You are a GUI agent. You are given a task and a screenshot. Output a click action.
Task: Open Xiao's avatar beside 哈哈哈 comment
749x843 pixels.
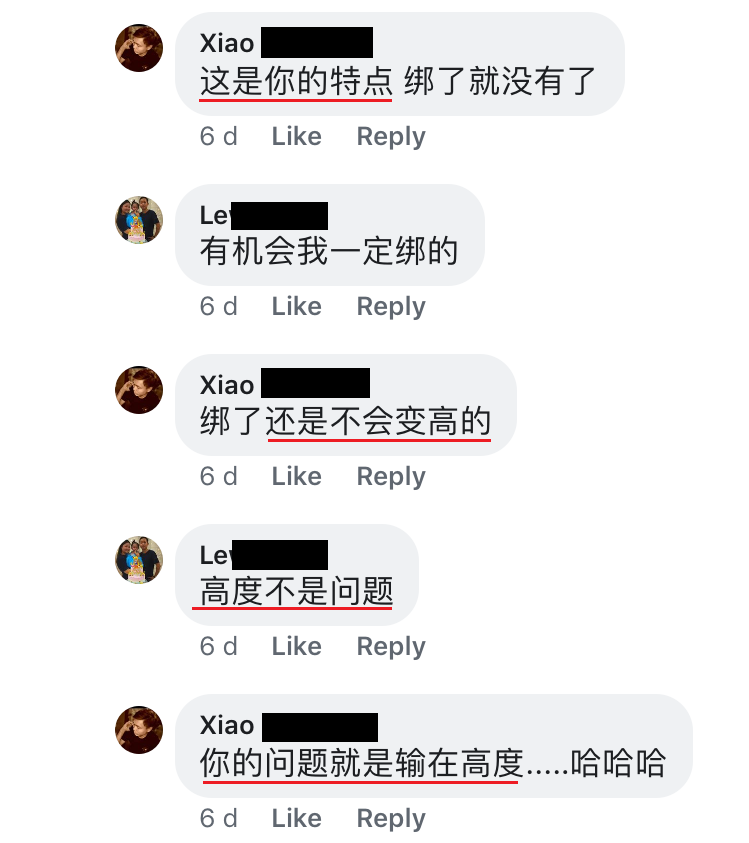[139, 730]
